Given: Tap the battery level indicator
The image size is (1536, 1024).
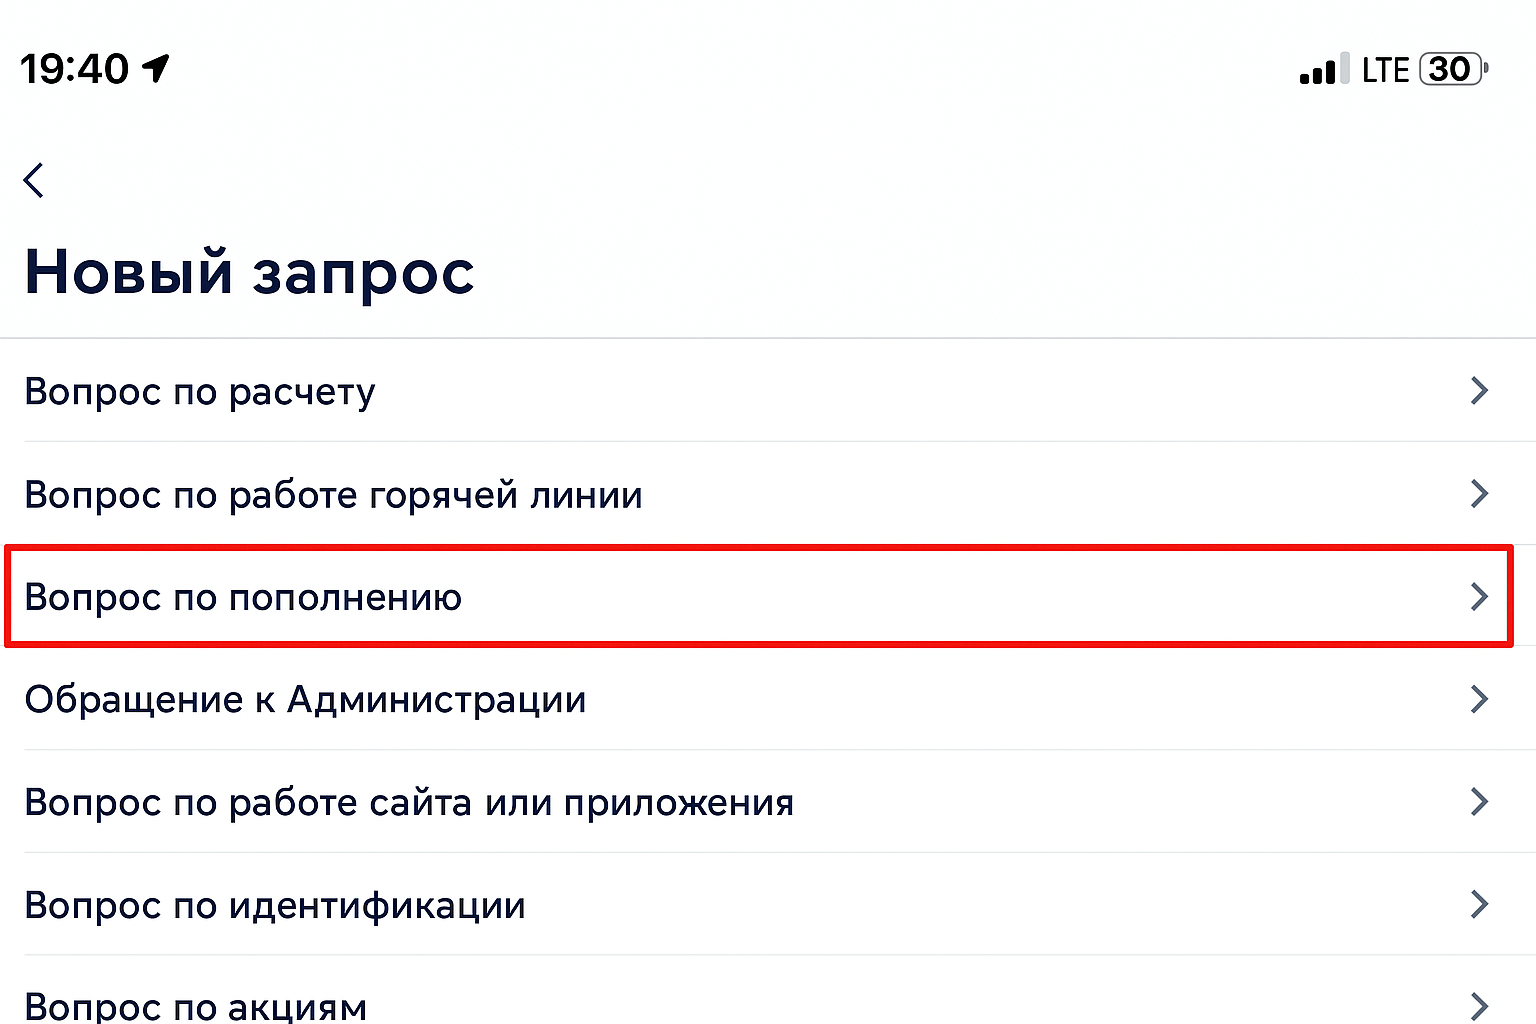Looking at the screenshot, I should tap(1452, 69).
